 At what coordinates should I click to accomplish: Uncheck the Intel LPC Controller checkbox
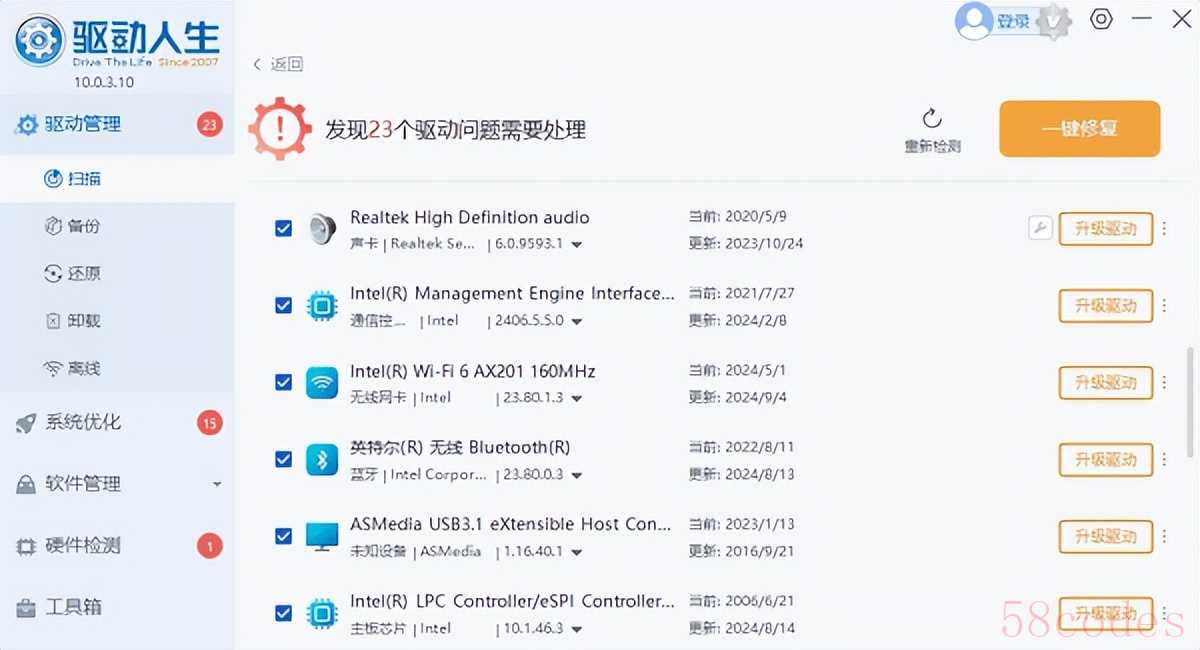[283, 613]
